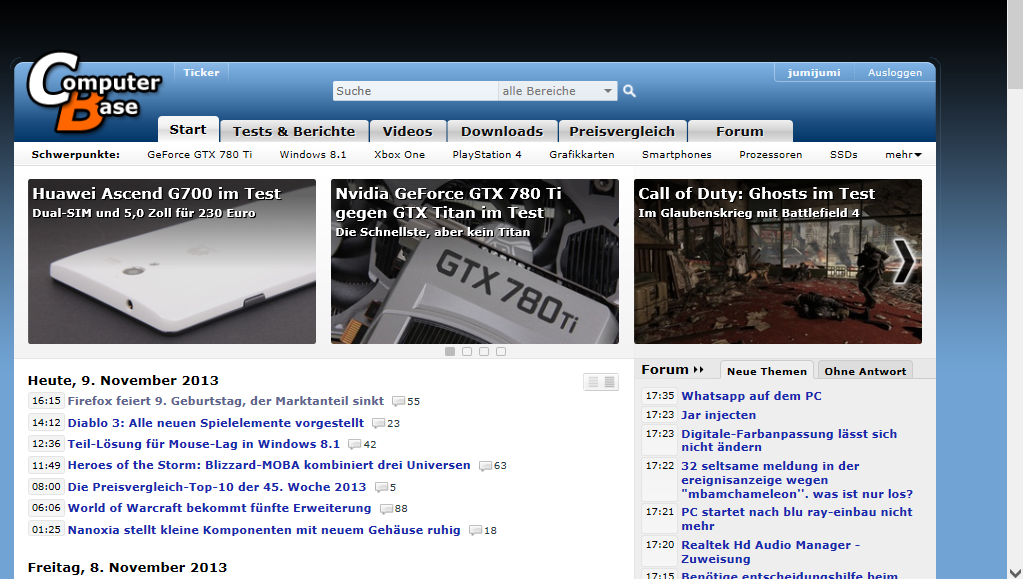The width and height of the screenshot is (1023, 579).
Task: Select fourth carousel page indicator
Action: click(500, 351)
